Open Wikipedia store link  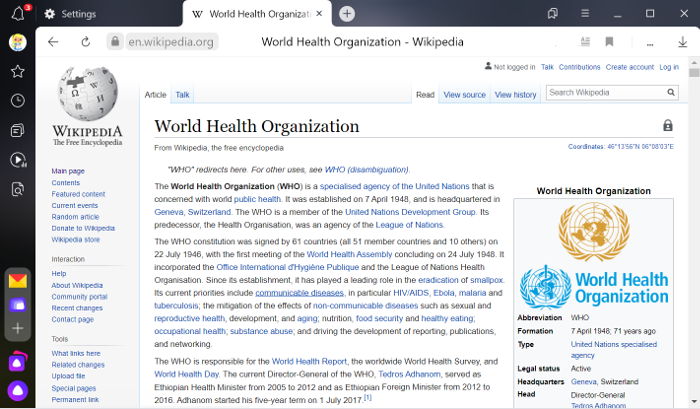coord(75,240)
